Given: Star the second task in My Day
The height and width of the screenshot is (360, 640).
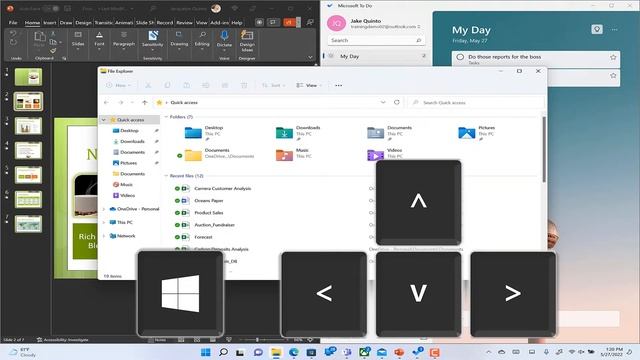Looking at the screenshot, I should (x=613, y=76).
